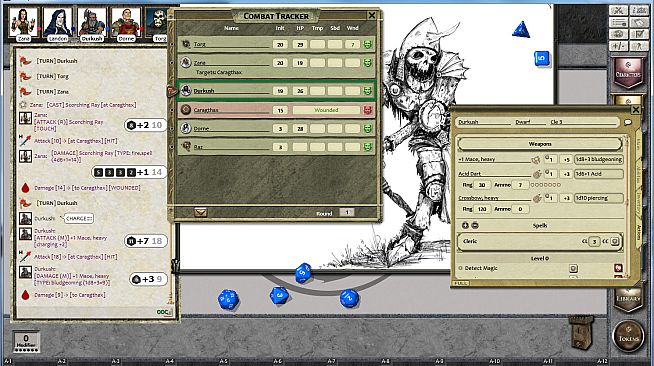Click Durkush's token icon in Combat Tracker
The image size is (654, 366).
186,90
